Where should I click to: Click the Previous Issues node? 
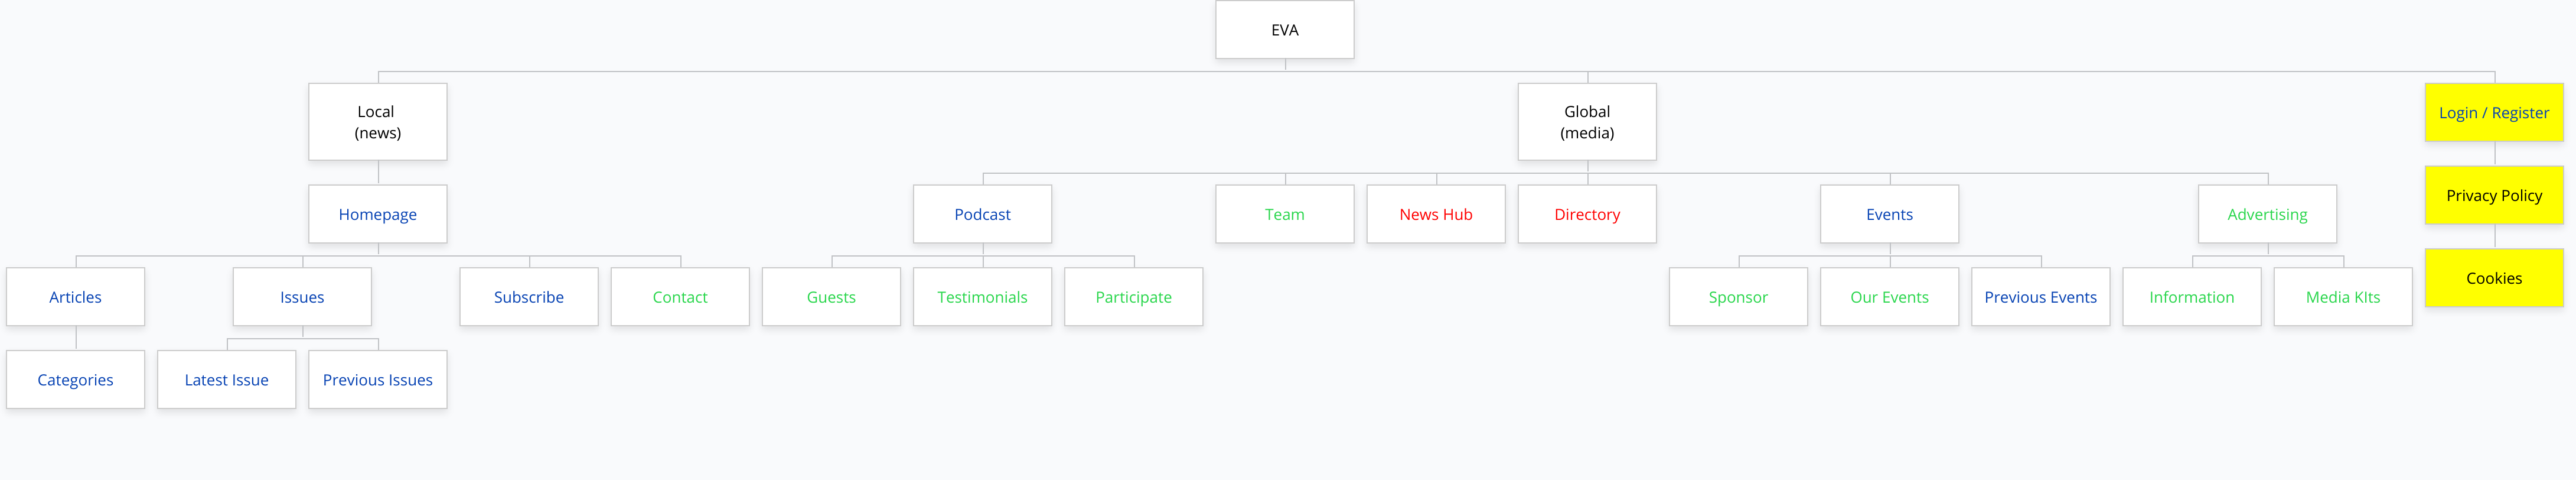coord(377,380)
